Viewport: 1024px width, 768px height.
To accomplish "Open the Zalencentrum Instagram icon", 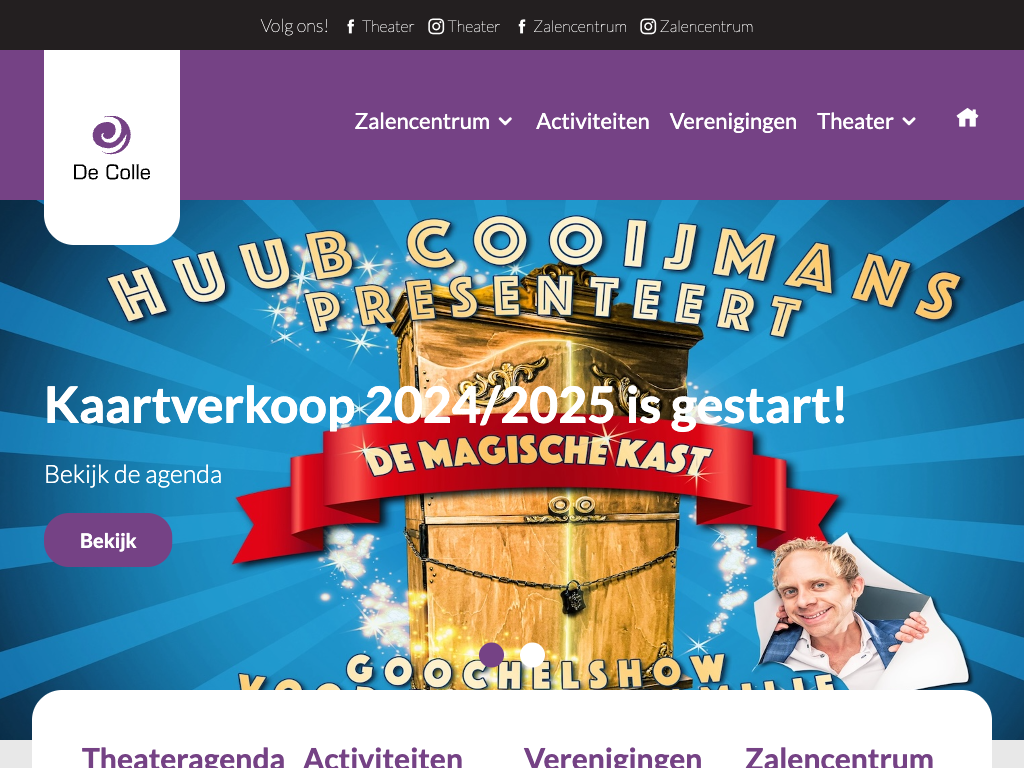I will pyautogui.click(x=648, y=27).
